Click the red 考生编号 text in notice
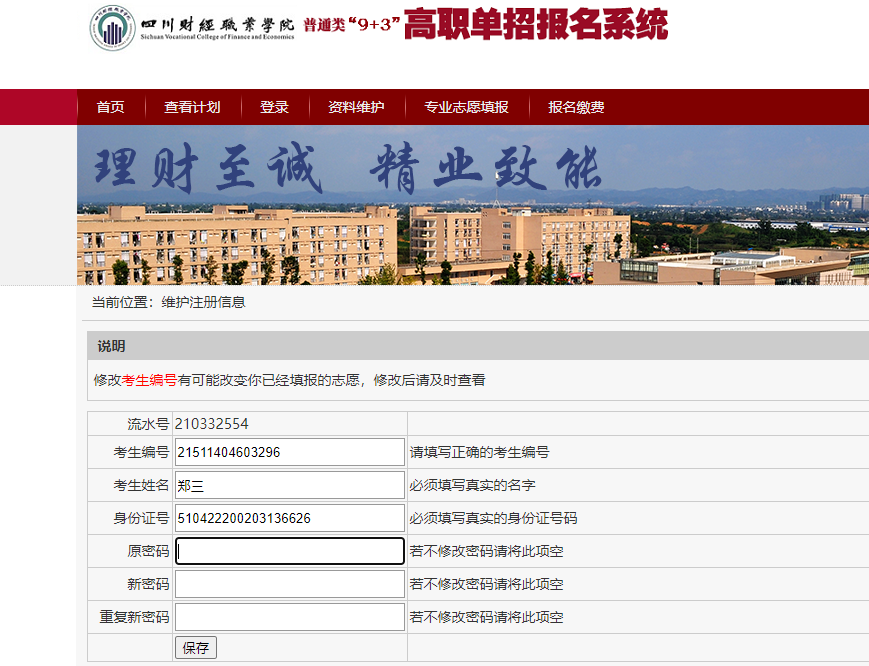 tap(149, 380)
